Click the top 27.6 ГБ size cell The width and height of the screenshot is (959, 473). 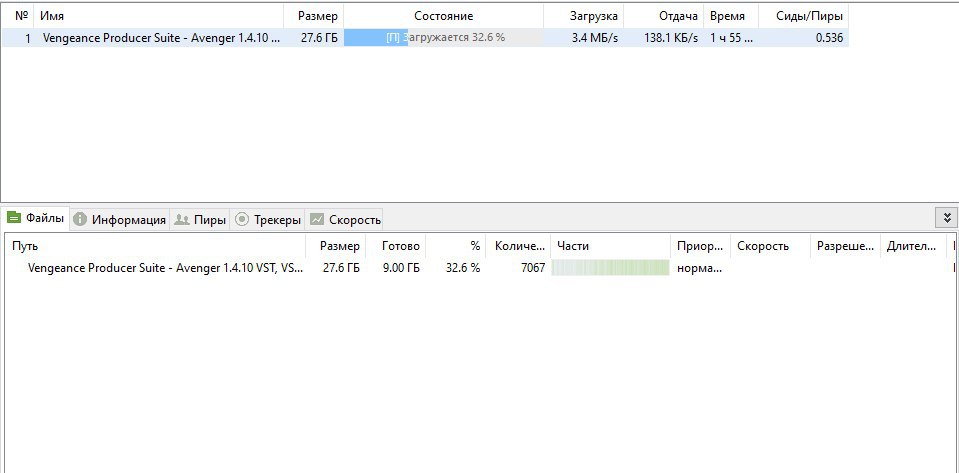click(x=319, y=38)
